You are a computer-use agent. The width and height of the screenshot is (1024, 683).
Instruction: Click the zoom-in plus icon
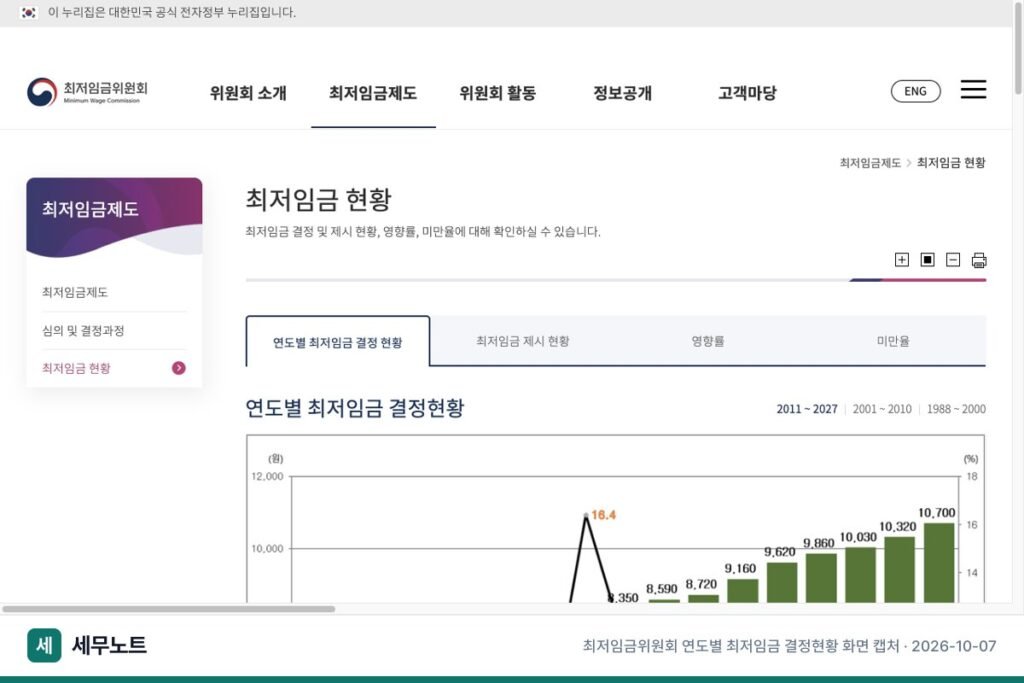click(901, 260)
